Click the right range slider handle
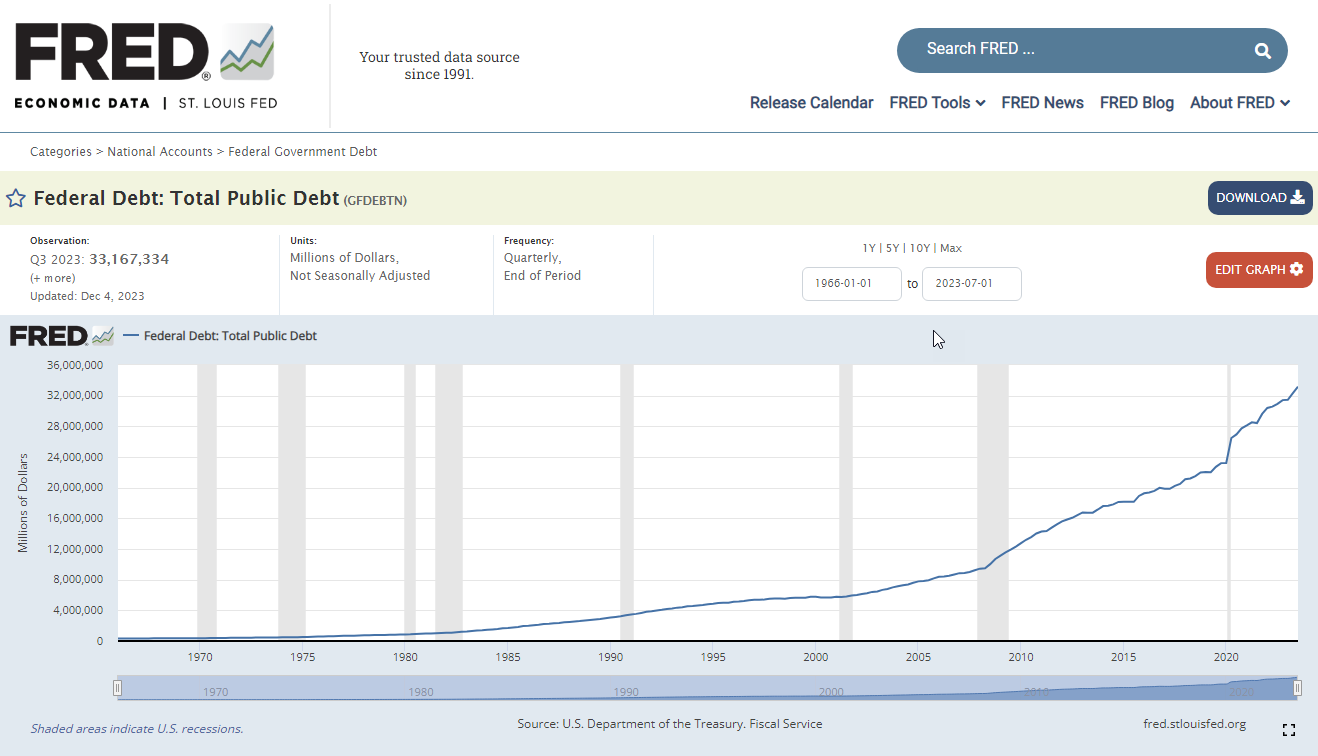This screenshot has height=756, width=1318. point(1298,688)
